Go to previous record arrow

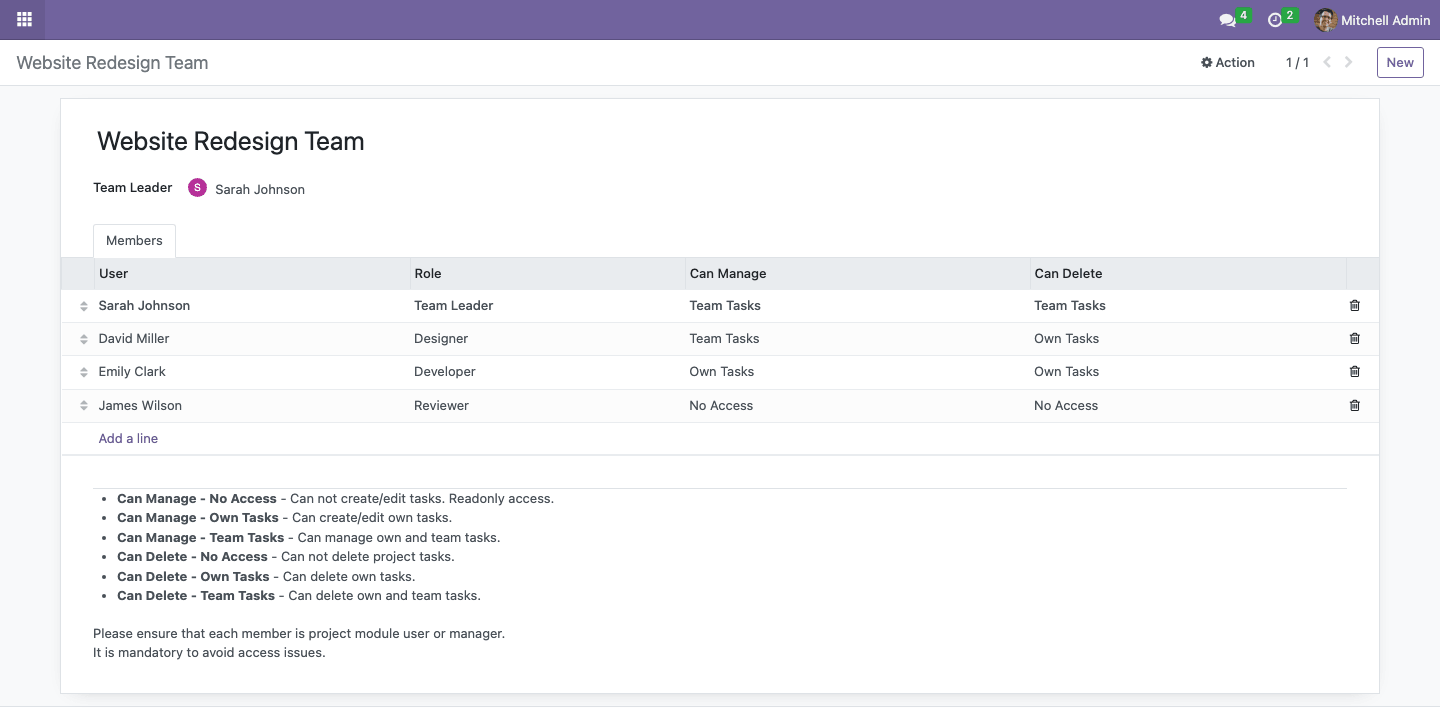[1327, 62]
